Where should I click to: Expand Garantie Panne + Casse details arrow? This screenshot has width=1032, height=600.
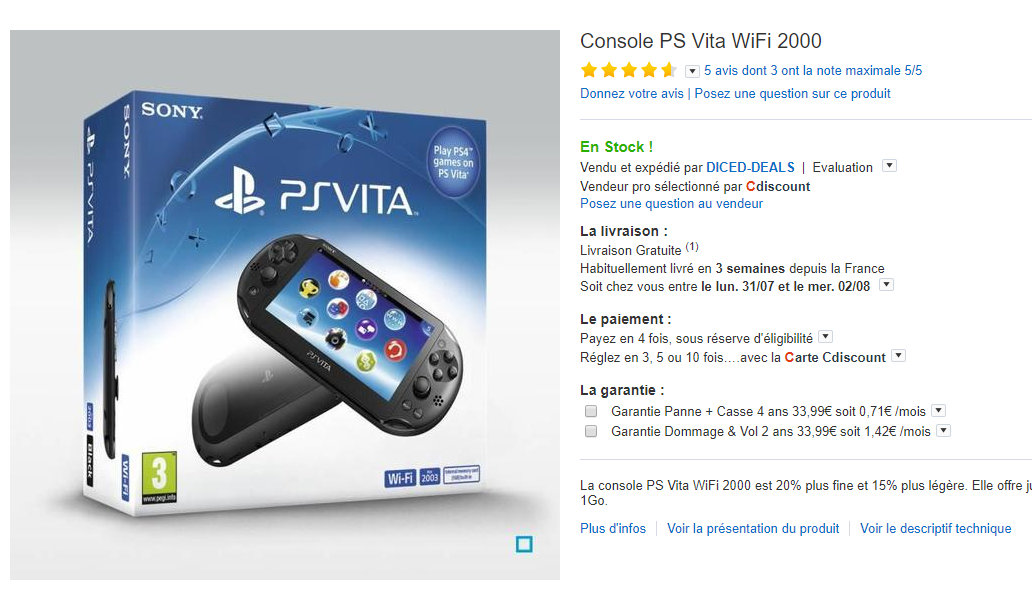(x=939, y=411)
